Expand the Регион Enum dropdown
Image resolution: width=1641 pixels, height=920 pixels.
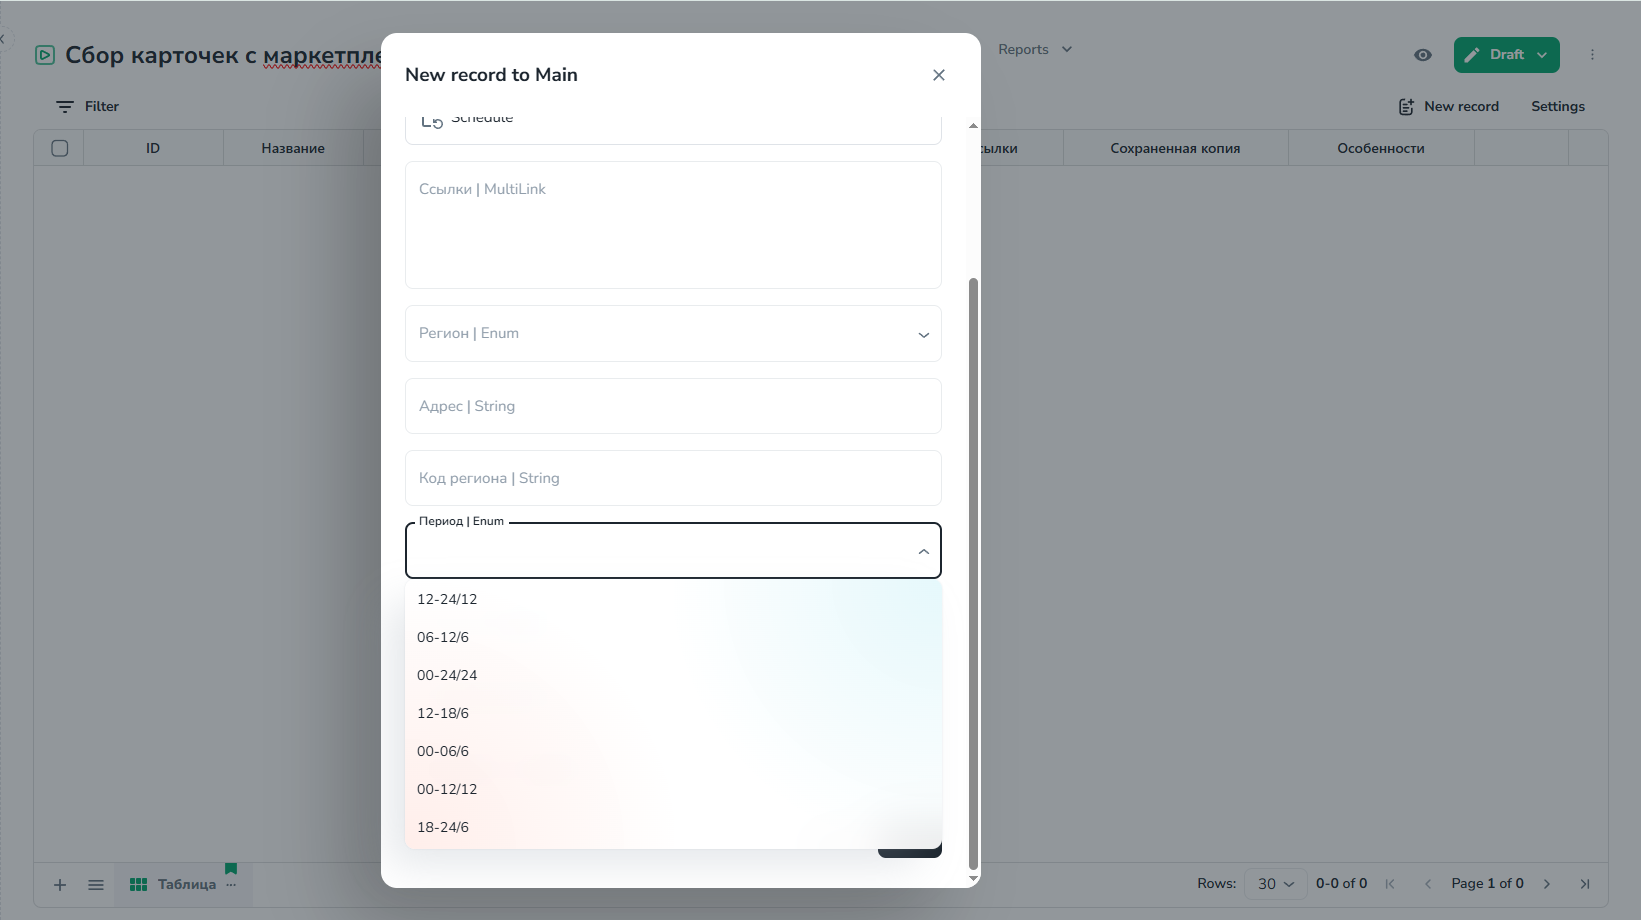point(923,334)
